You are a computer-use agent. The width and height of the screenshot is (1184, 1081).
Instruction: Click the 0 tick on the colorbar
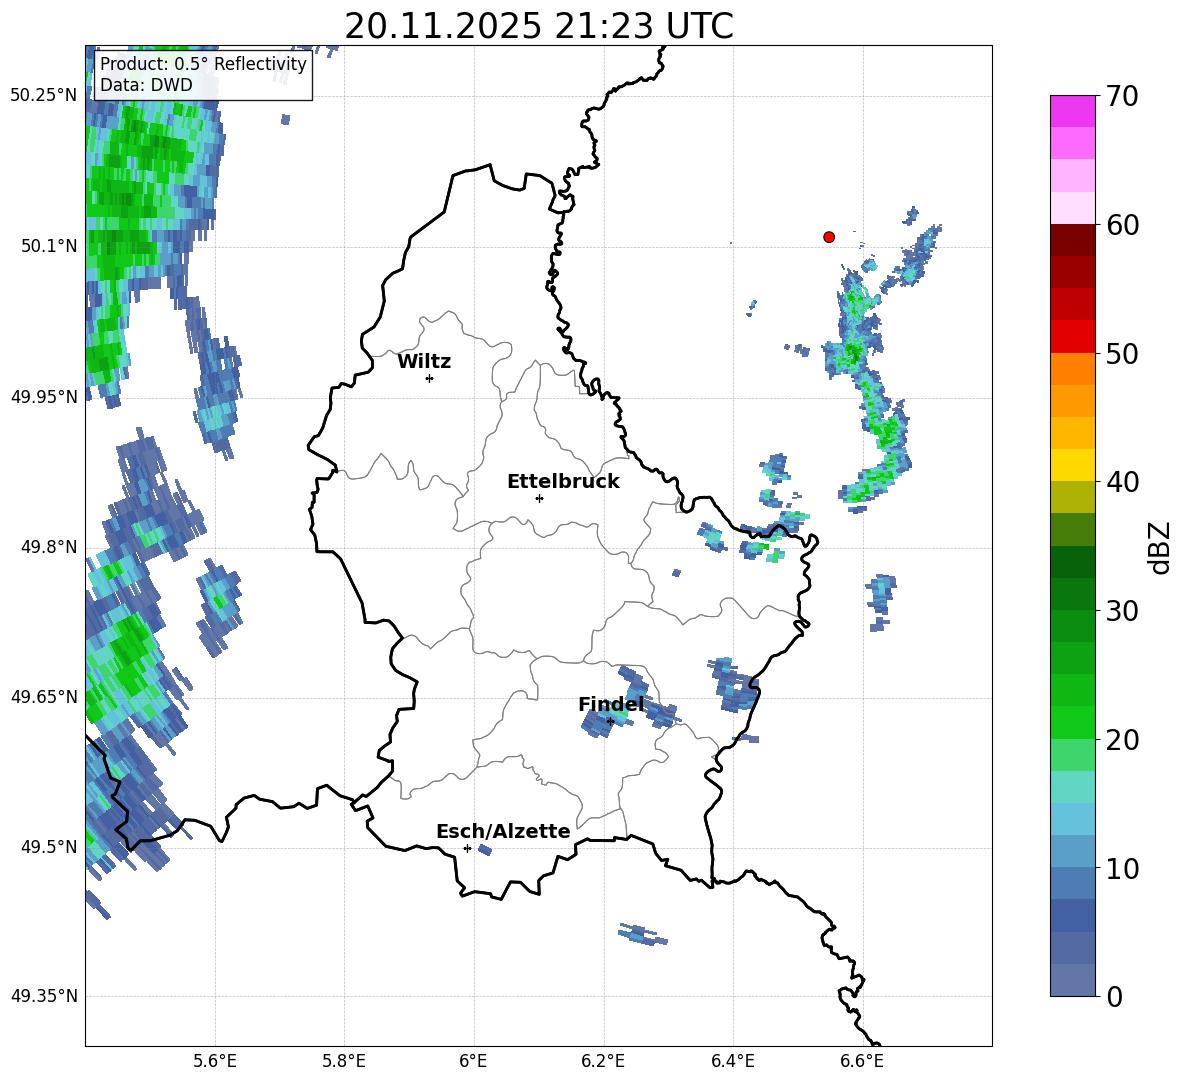pos(1115,997)
